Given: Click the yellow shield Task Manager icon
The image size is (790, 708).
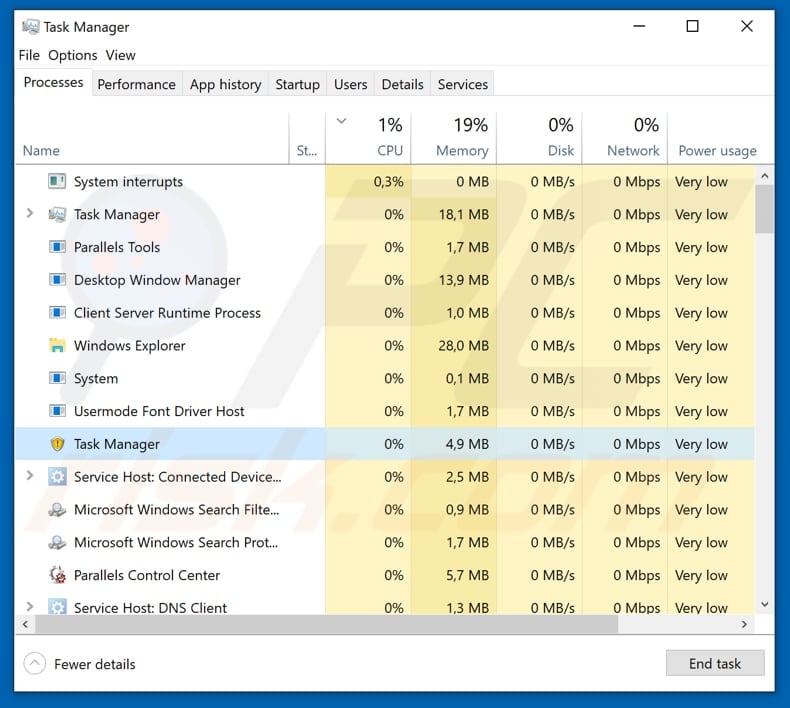Looking at the screenshot, I should [x=57, y=444].
